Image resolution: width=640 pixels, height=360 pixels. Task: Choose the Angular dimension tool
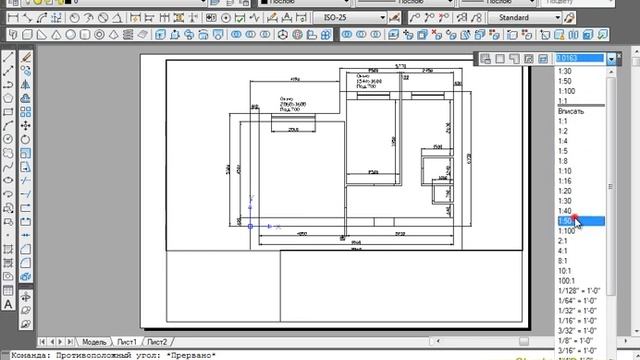coord(117,18)
